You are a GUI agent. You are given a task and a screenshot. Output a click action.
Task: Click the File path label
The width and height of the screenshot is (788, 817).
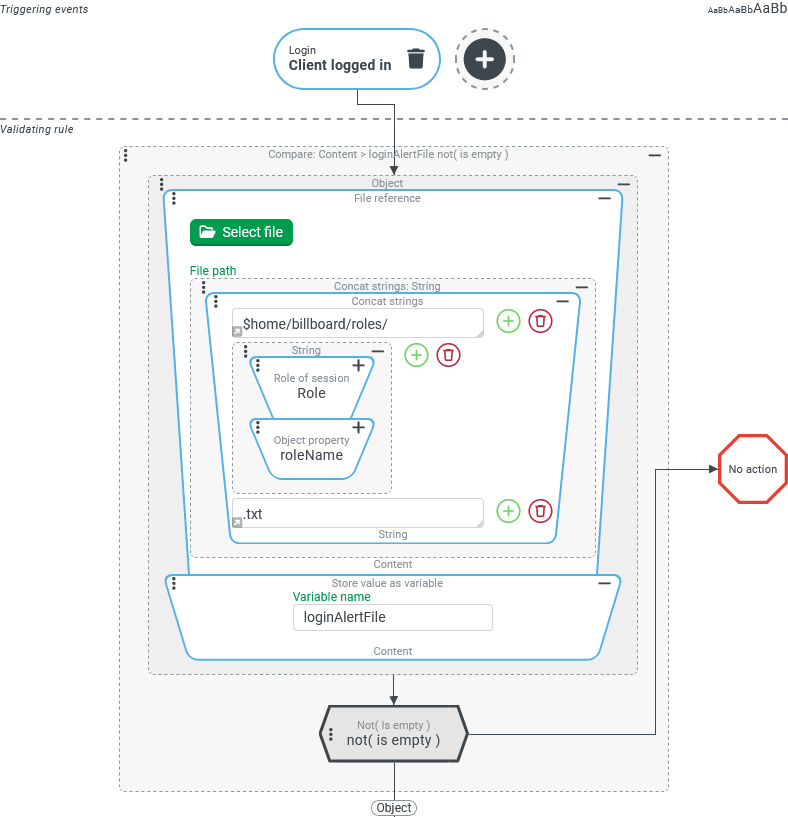point(213,271)
